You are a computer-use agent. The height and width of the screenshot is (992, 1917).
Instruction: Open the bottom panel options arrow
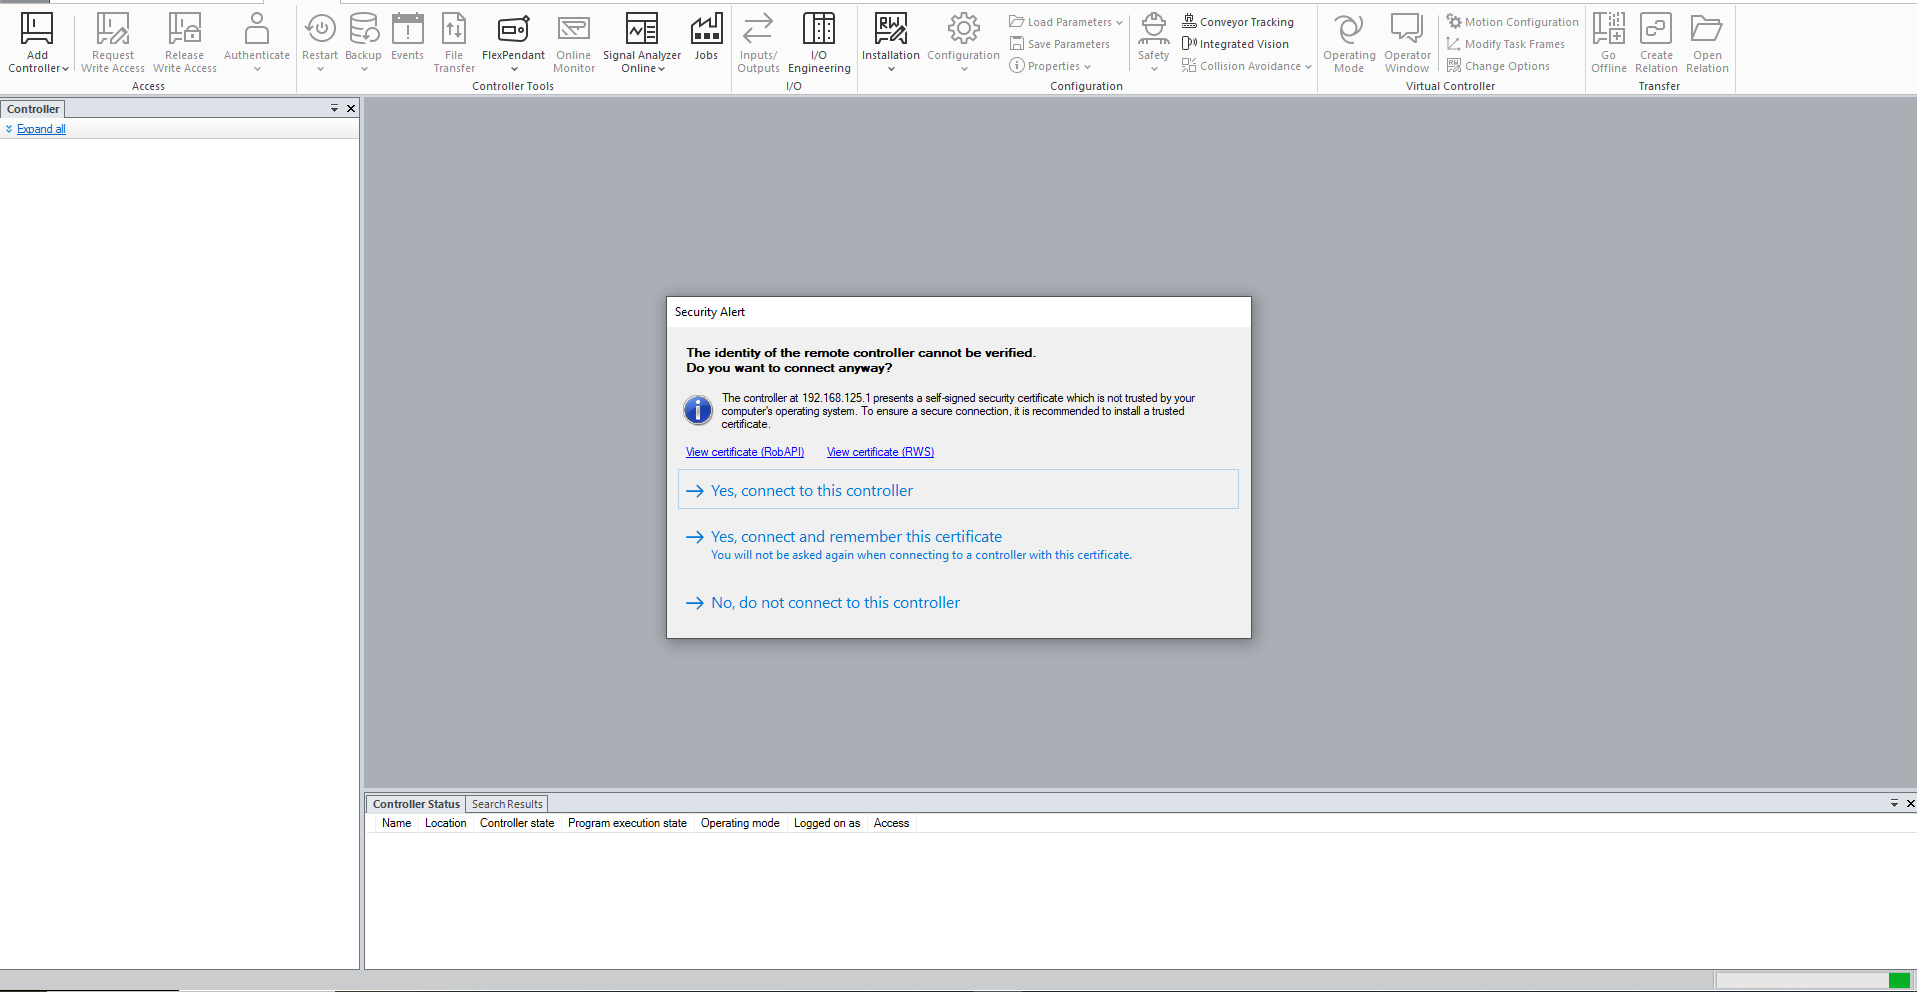pos(1894,803)
